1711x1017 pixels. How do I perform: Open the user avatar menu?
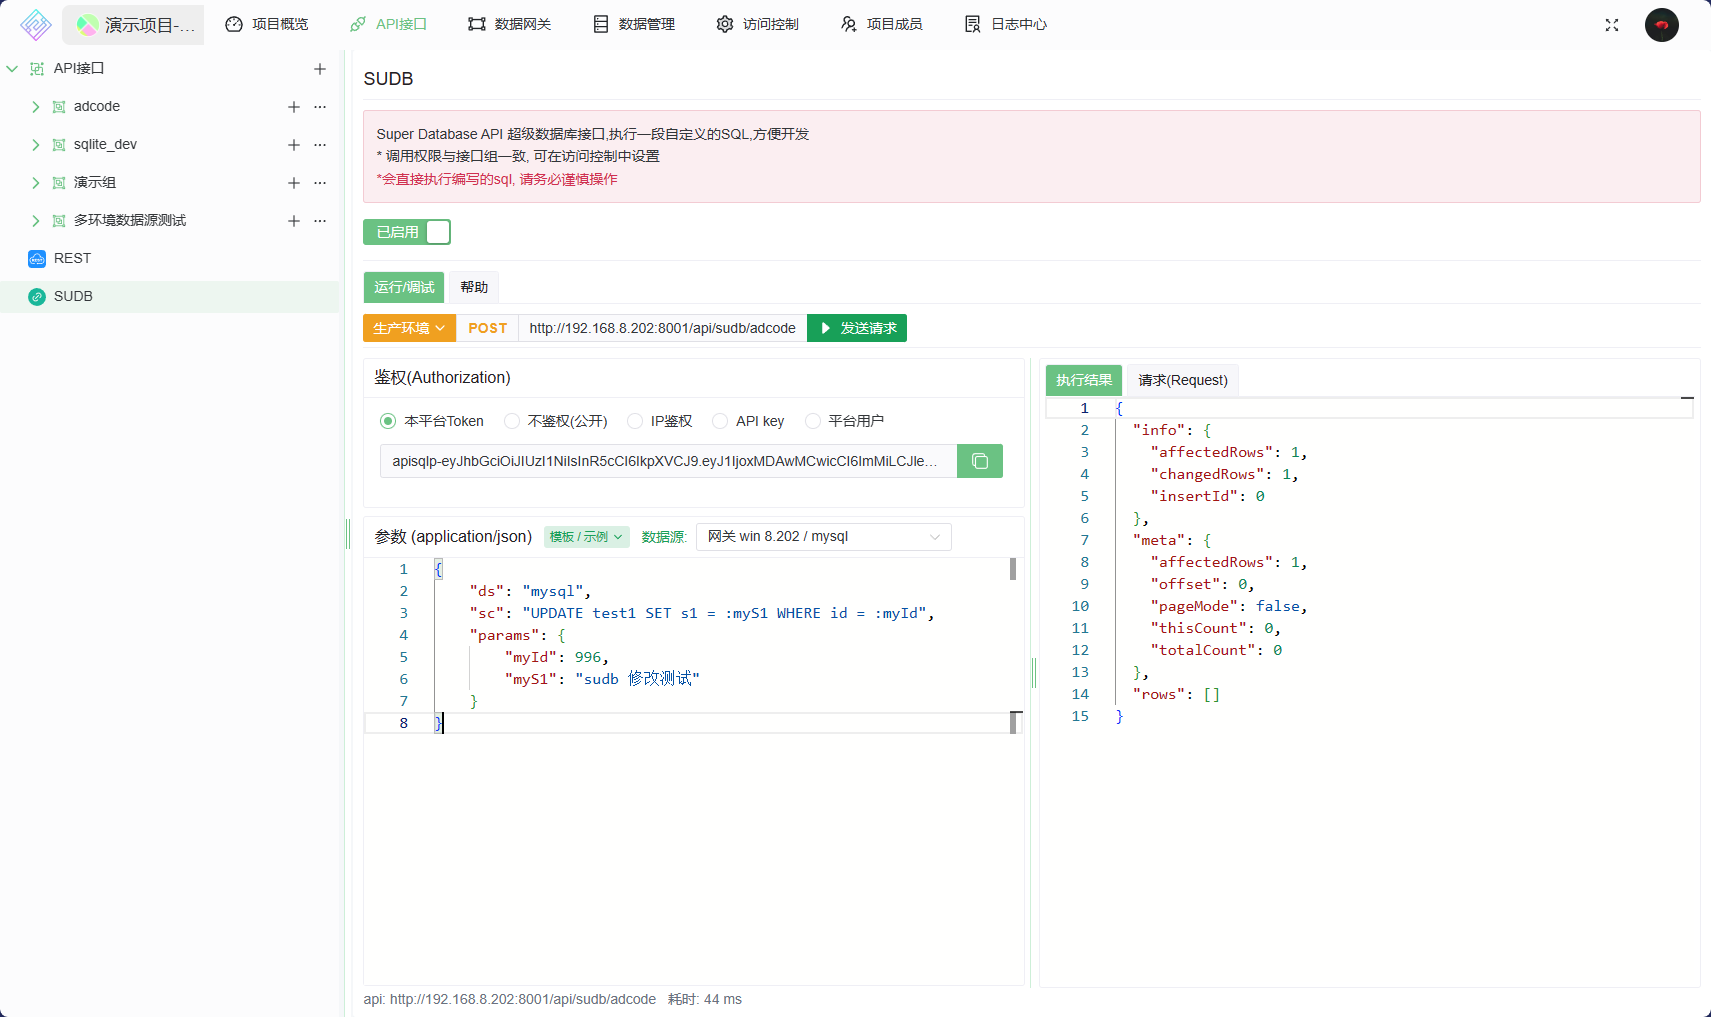(1661, 25)
